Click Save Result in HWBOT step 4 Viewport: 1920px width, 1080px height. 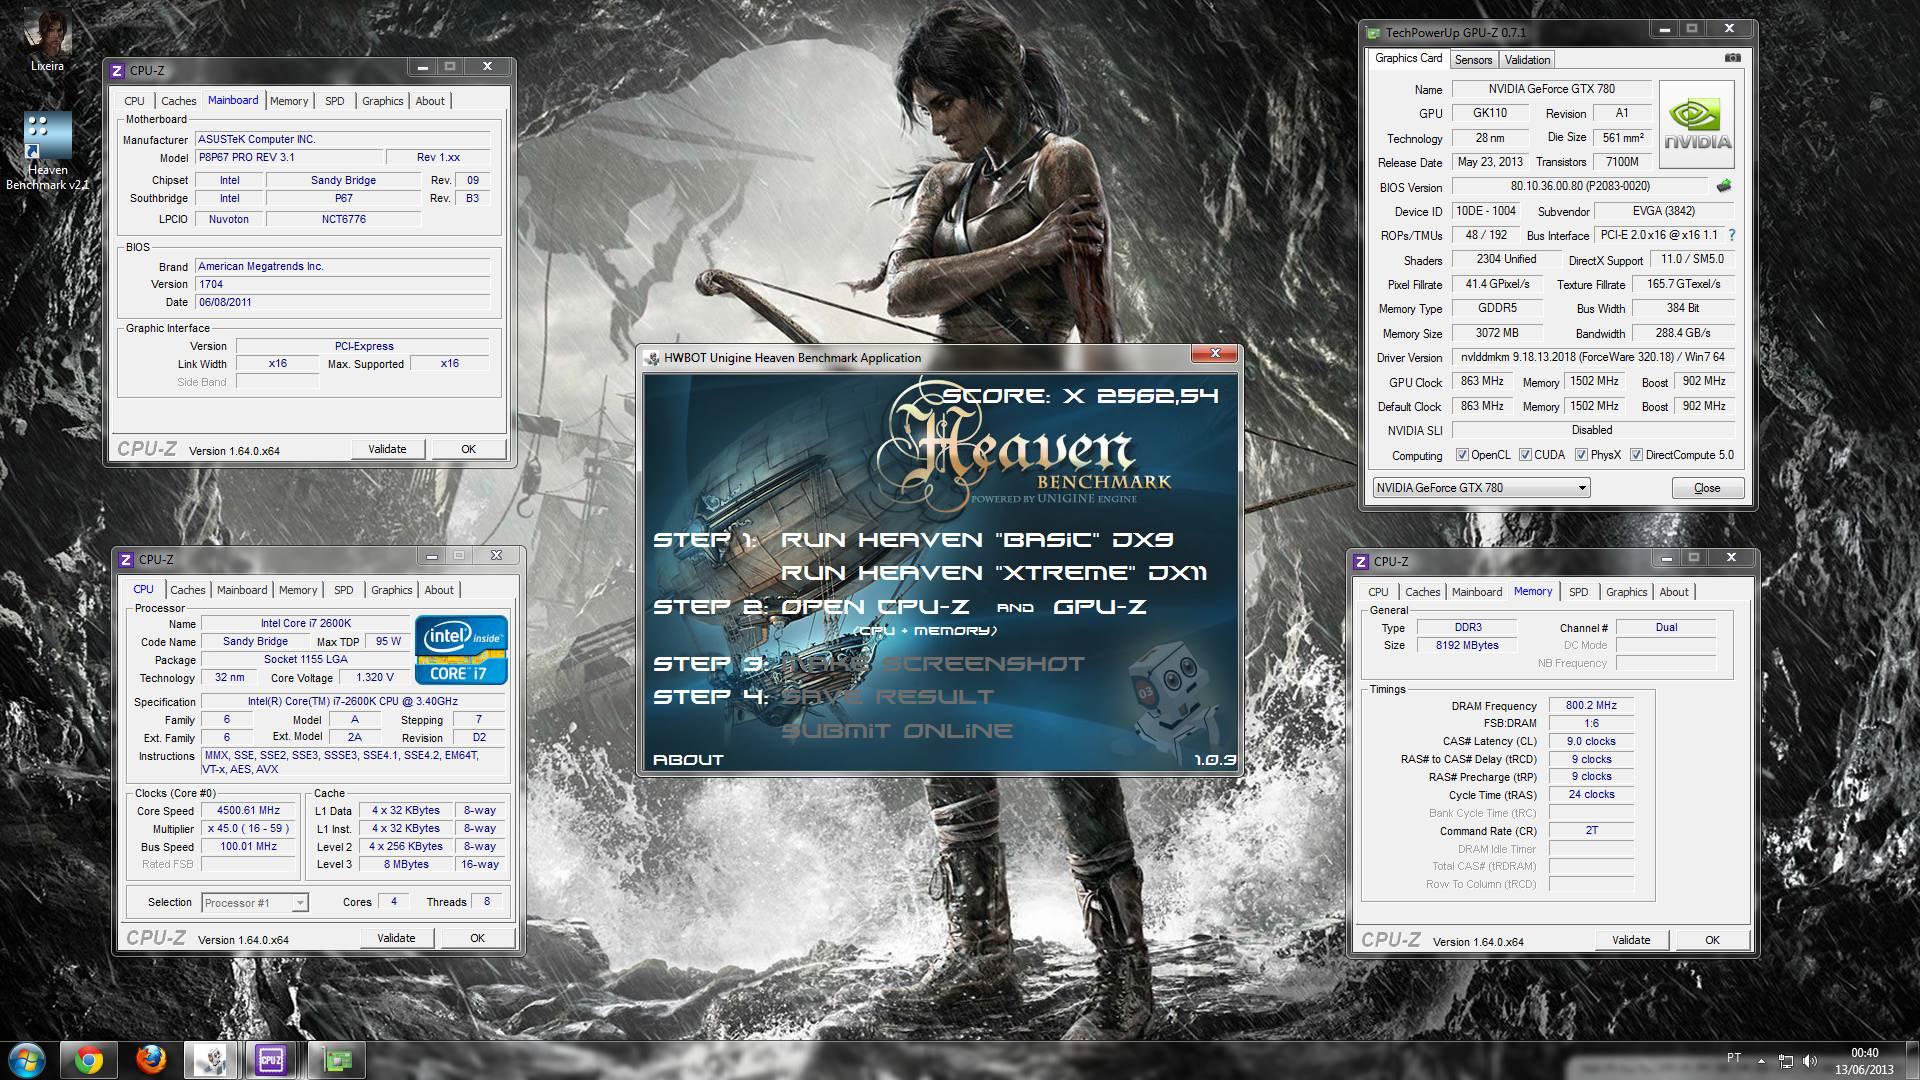pos(887,697)
